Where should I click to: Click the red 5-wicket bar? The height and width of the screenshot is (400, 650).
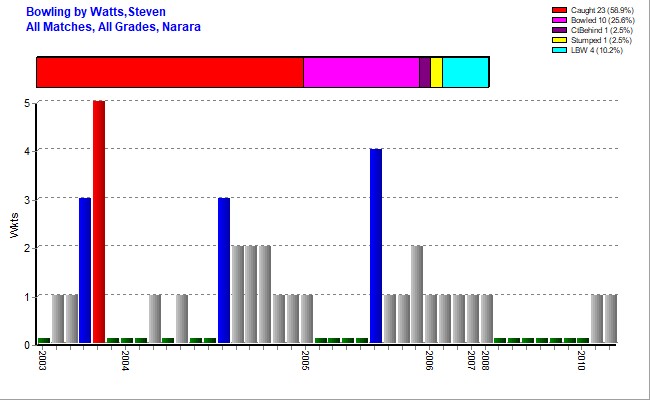[x=99, y=222]
